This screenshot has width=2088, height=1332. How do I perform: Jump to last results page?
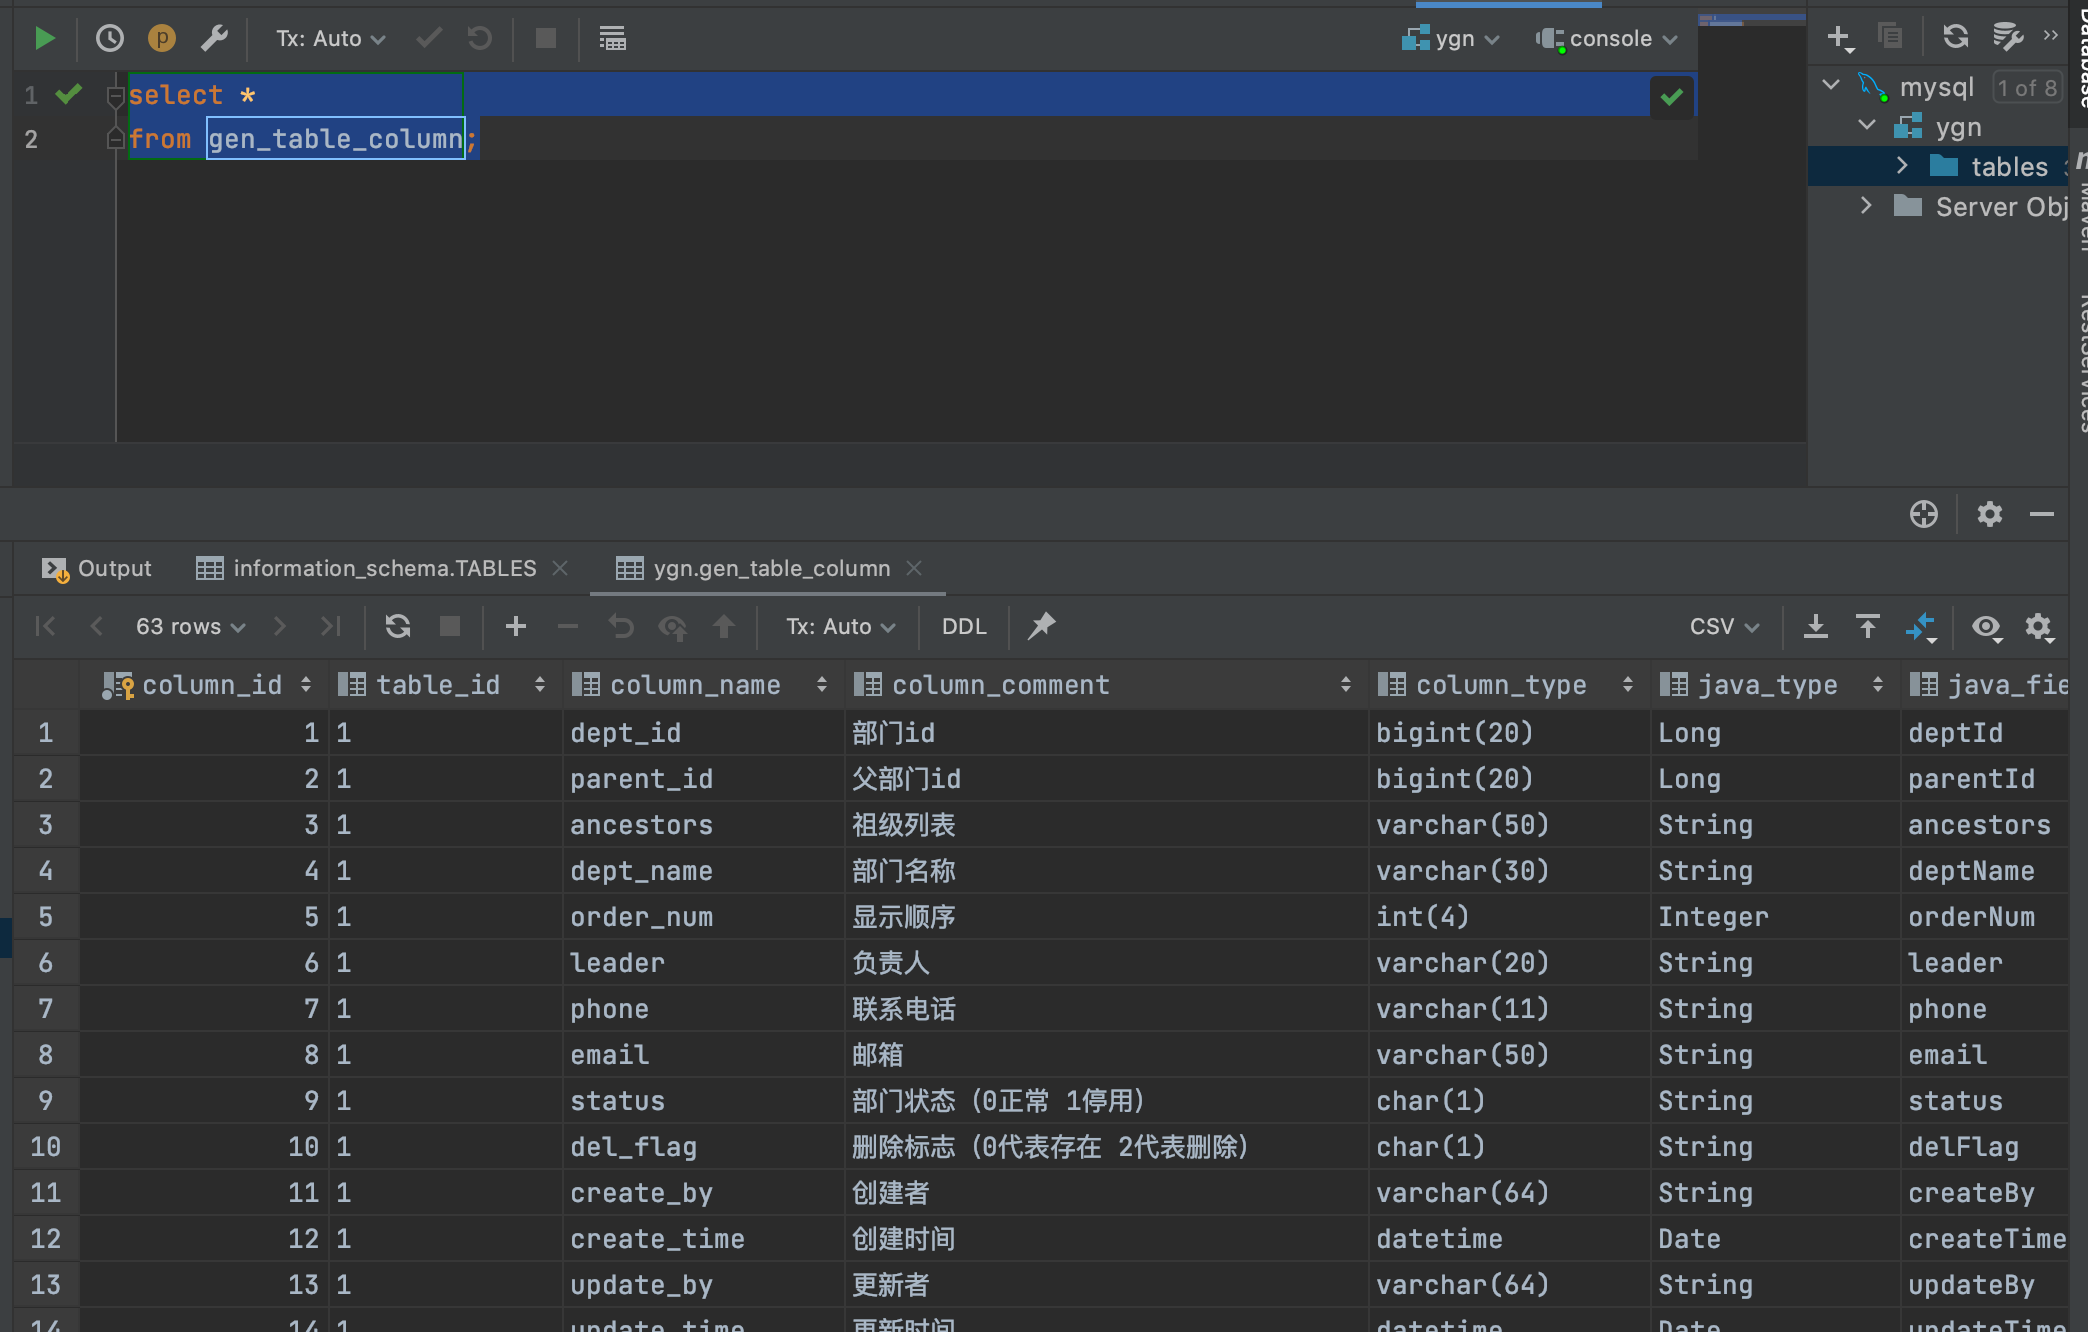point(330,626)
